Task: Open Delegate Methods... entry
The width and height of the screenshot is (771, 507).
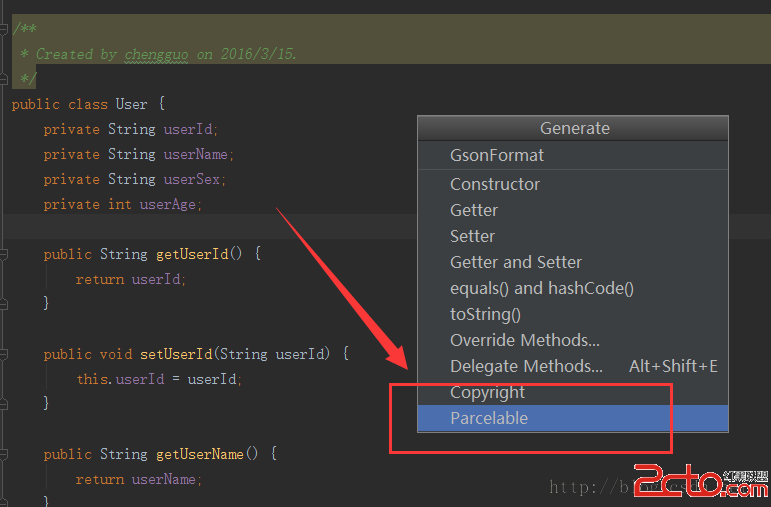Action: click(527, 366)
